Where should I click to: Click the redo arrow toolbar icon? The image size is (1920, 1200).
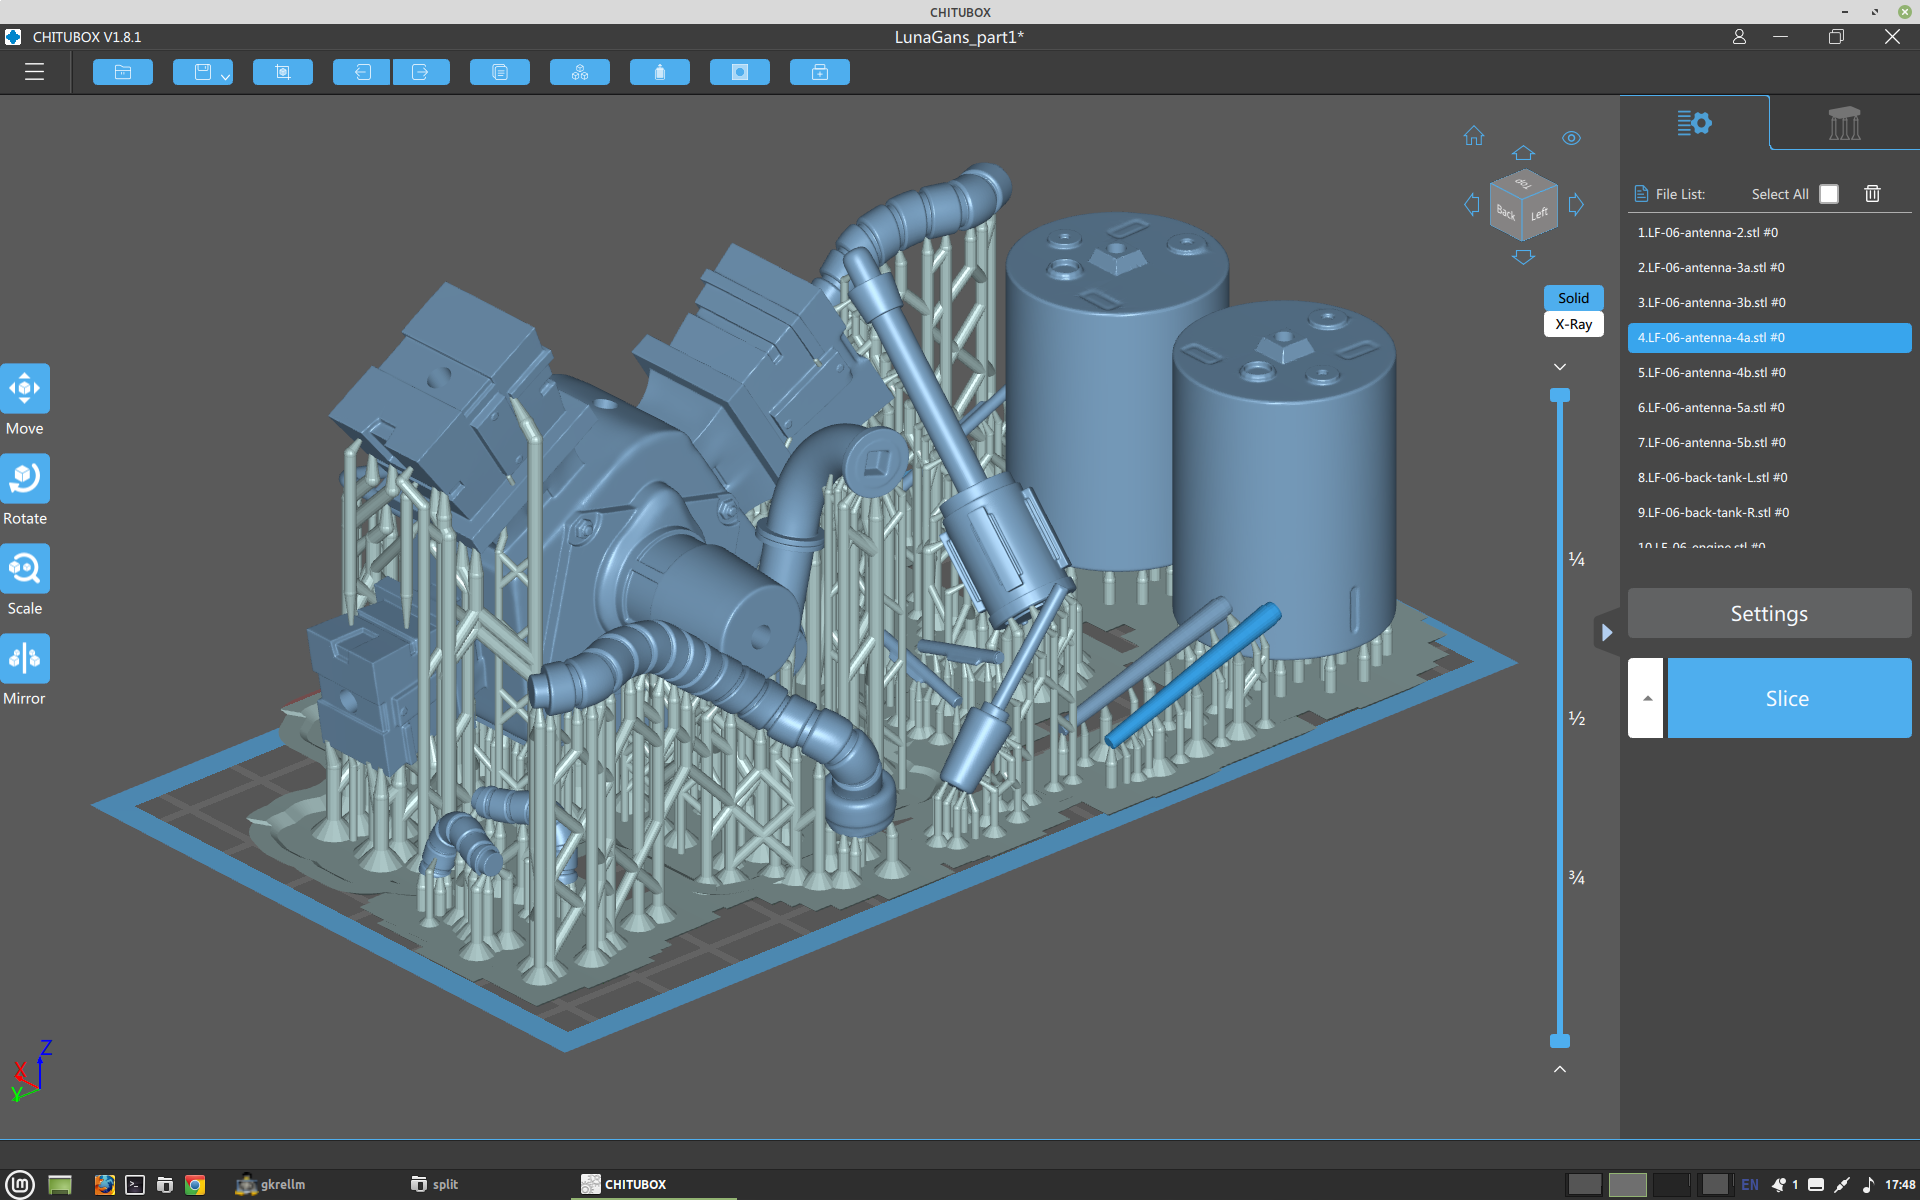pyautogui.click(x=420, y=72)
